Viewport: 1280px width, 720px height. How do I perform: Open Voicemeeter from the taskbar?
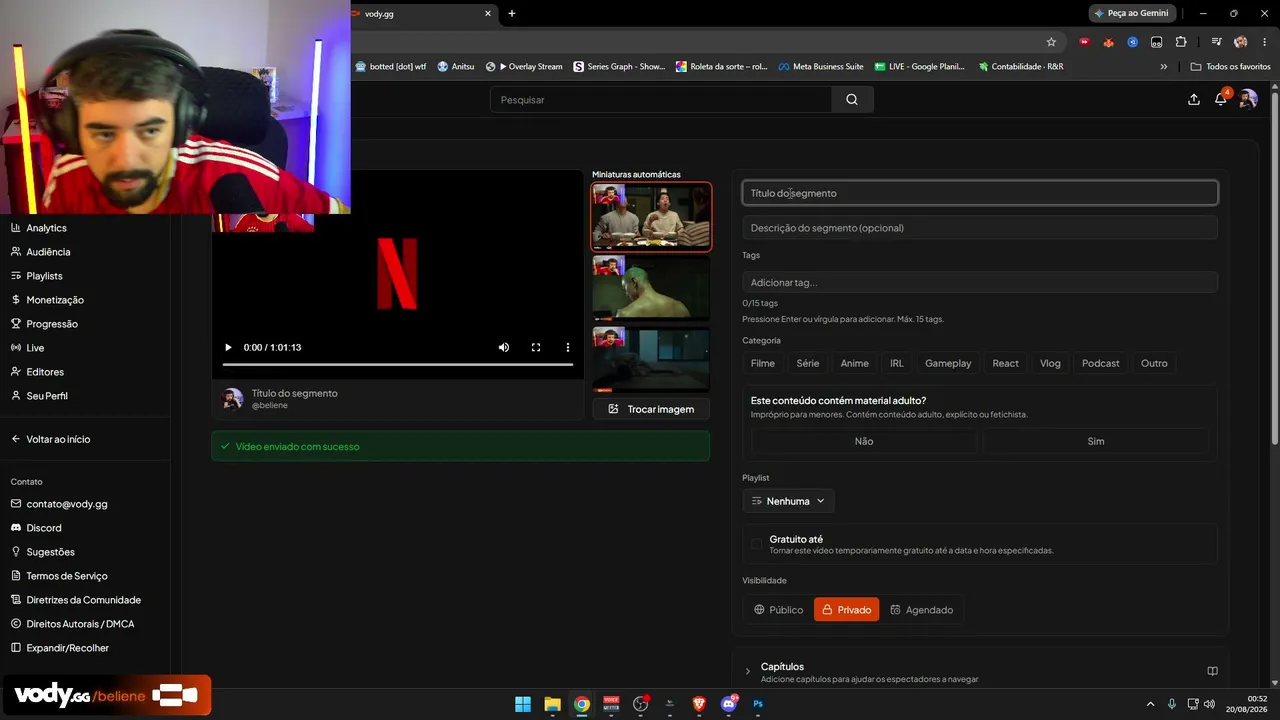[x=611, y=704]
